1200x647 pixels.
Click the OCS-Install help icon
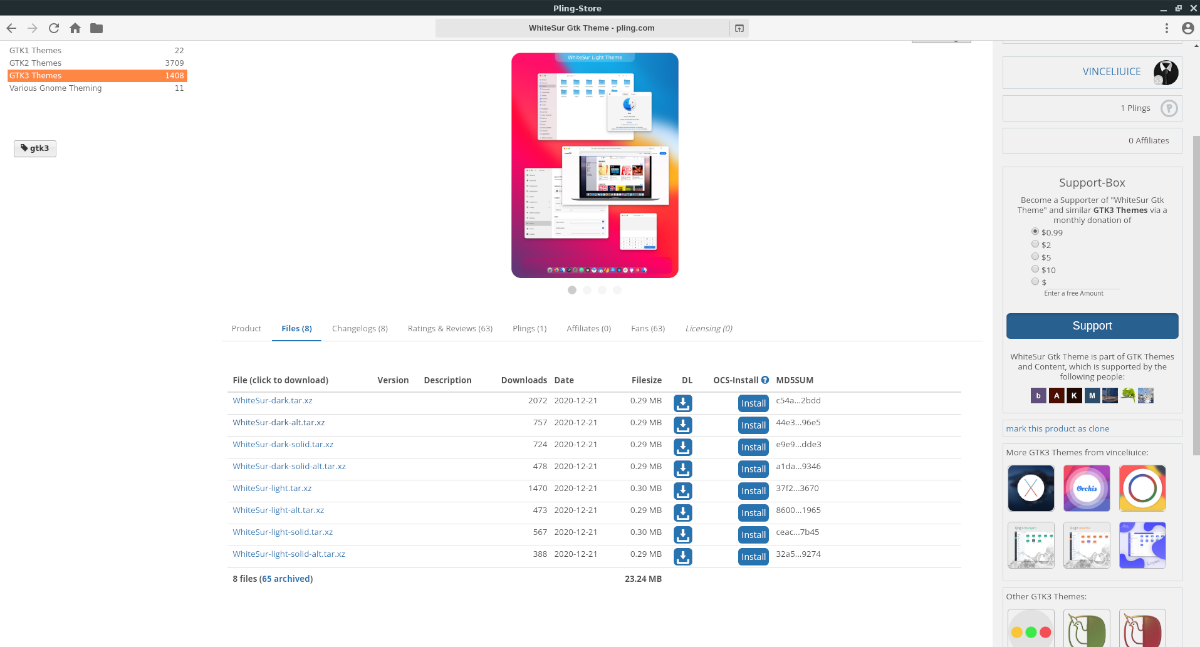point(765,380)
